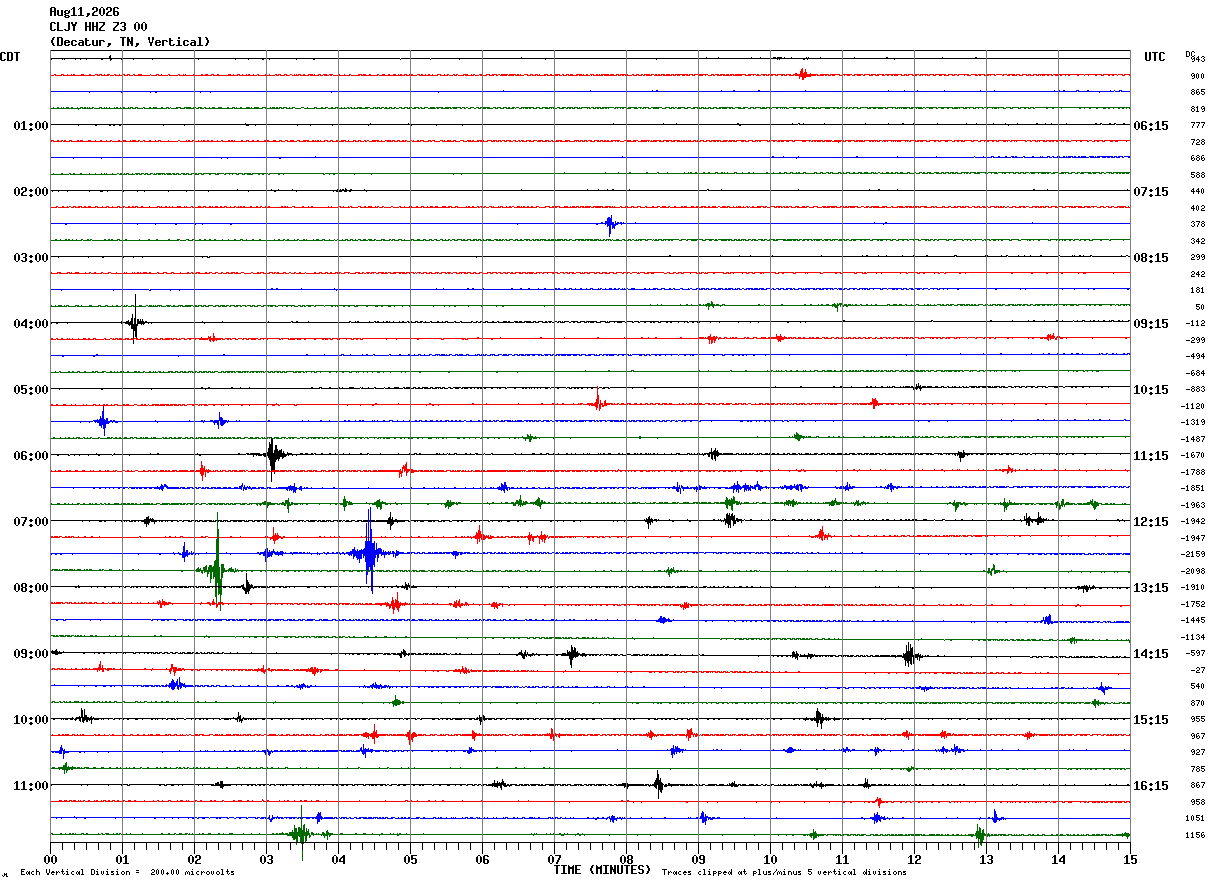
Task: Click the black seismic event on the 04:00 trace
Action: [x=135, y=321]
